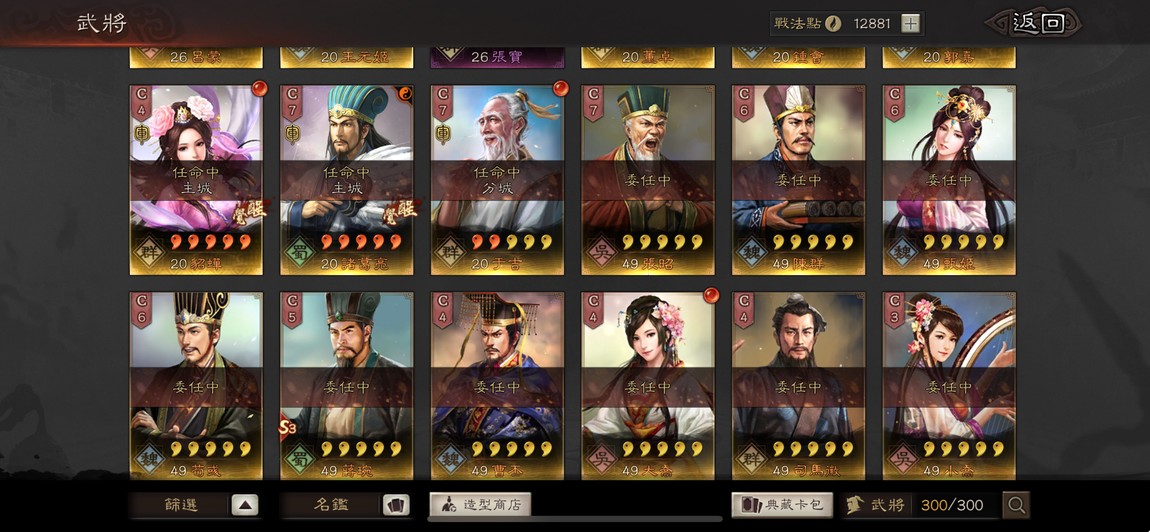Click the plus icon beside 戰法點
Screen dimensions: 1150x532
tap(910, 23)
